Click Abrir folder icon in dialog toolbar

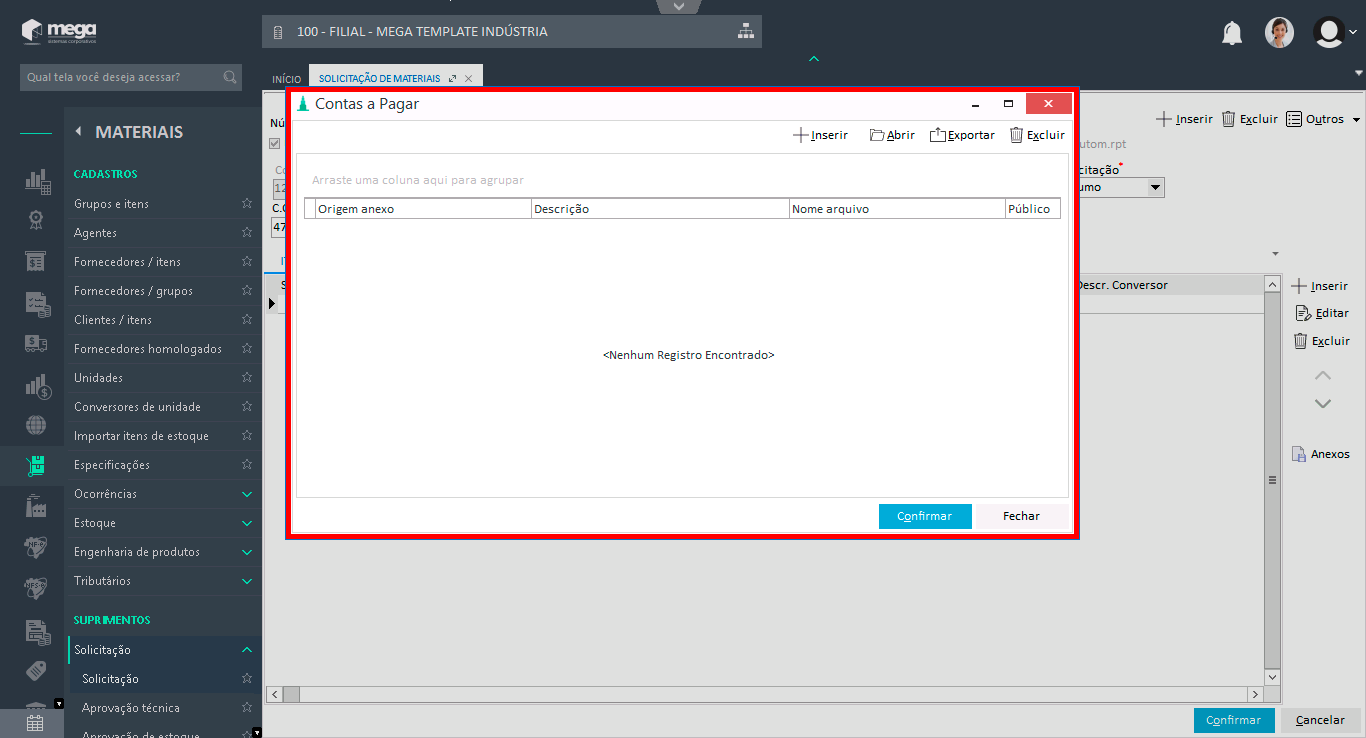click(x=877, y=135)
